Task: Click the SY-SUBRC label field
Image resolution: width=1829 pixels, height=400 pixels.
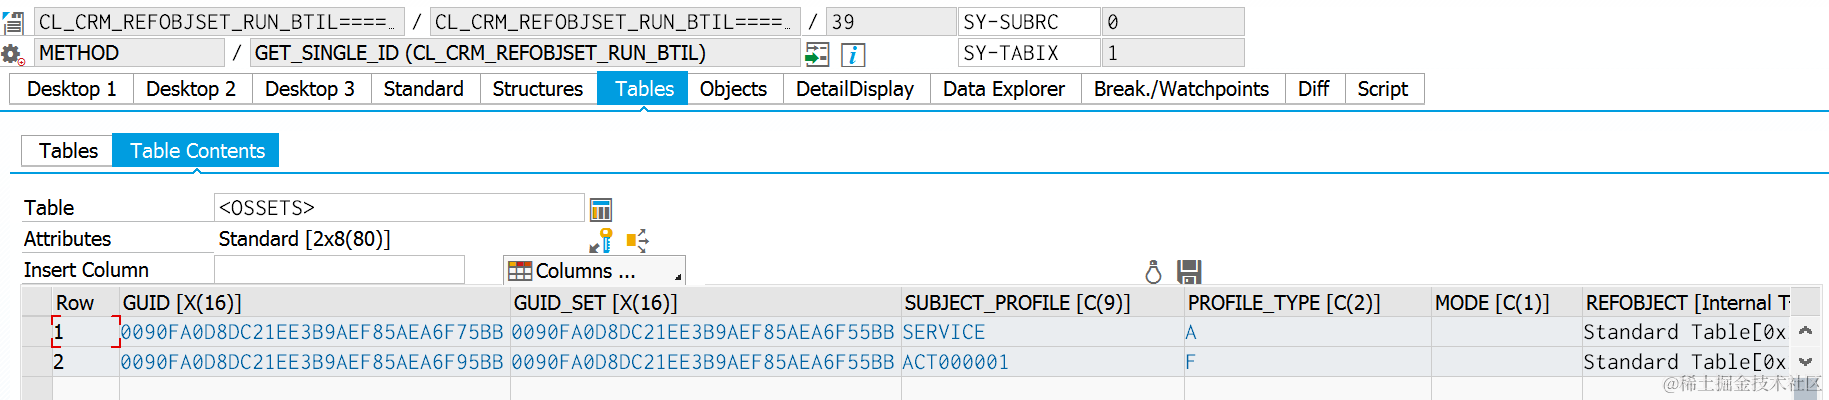Action: tap(1029, 22)
